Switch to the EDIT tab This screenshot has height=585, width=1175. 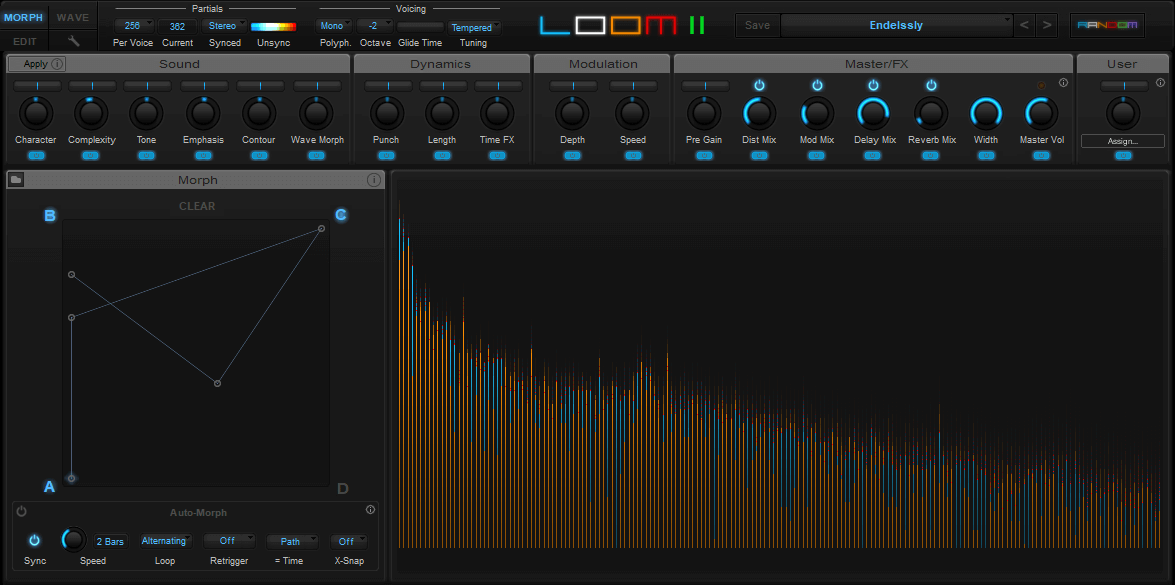(x=25, y=41)
